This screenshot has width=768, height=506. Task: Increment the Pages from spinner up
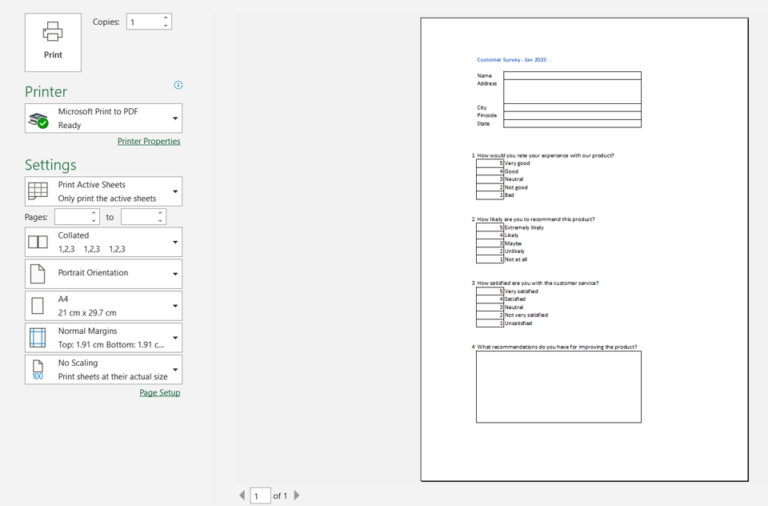pos(94,213)
